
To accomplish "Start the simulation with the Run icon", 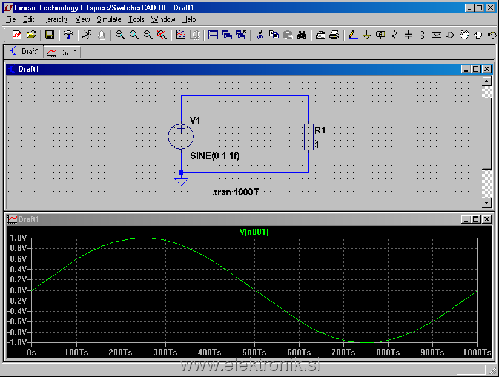I will coord(87,35).
